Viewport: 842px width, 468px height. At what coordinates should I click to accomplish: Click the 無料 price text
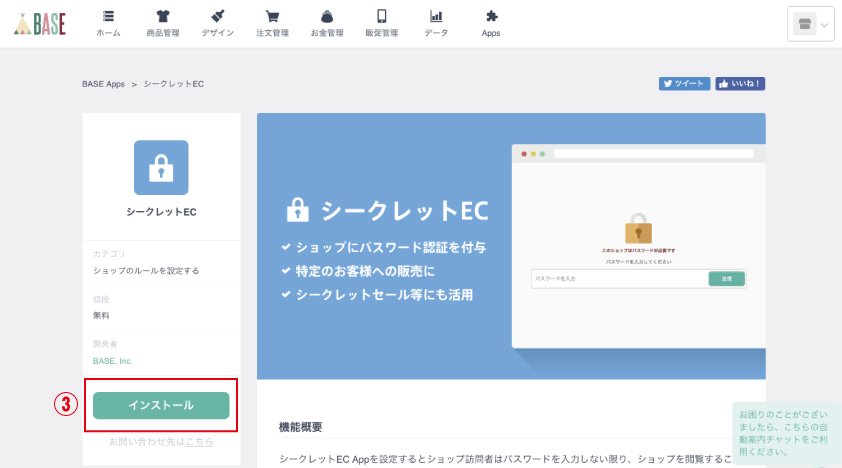pos(101,316)
